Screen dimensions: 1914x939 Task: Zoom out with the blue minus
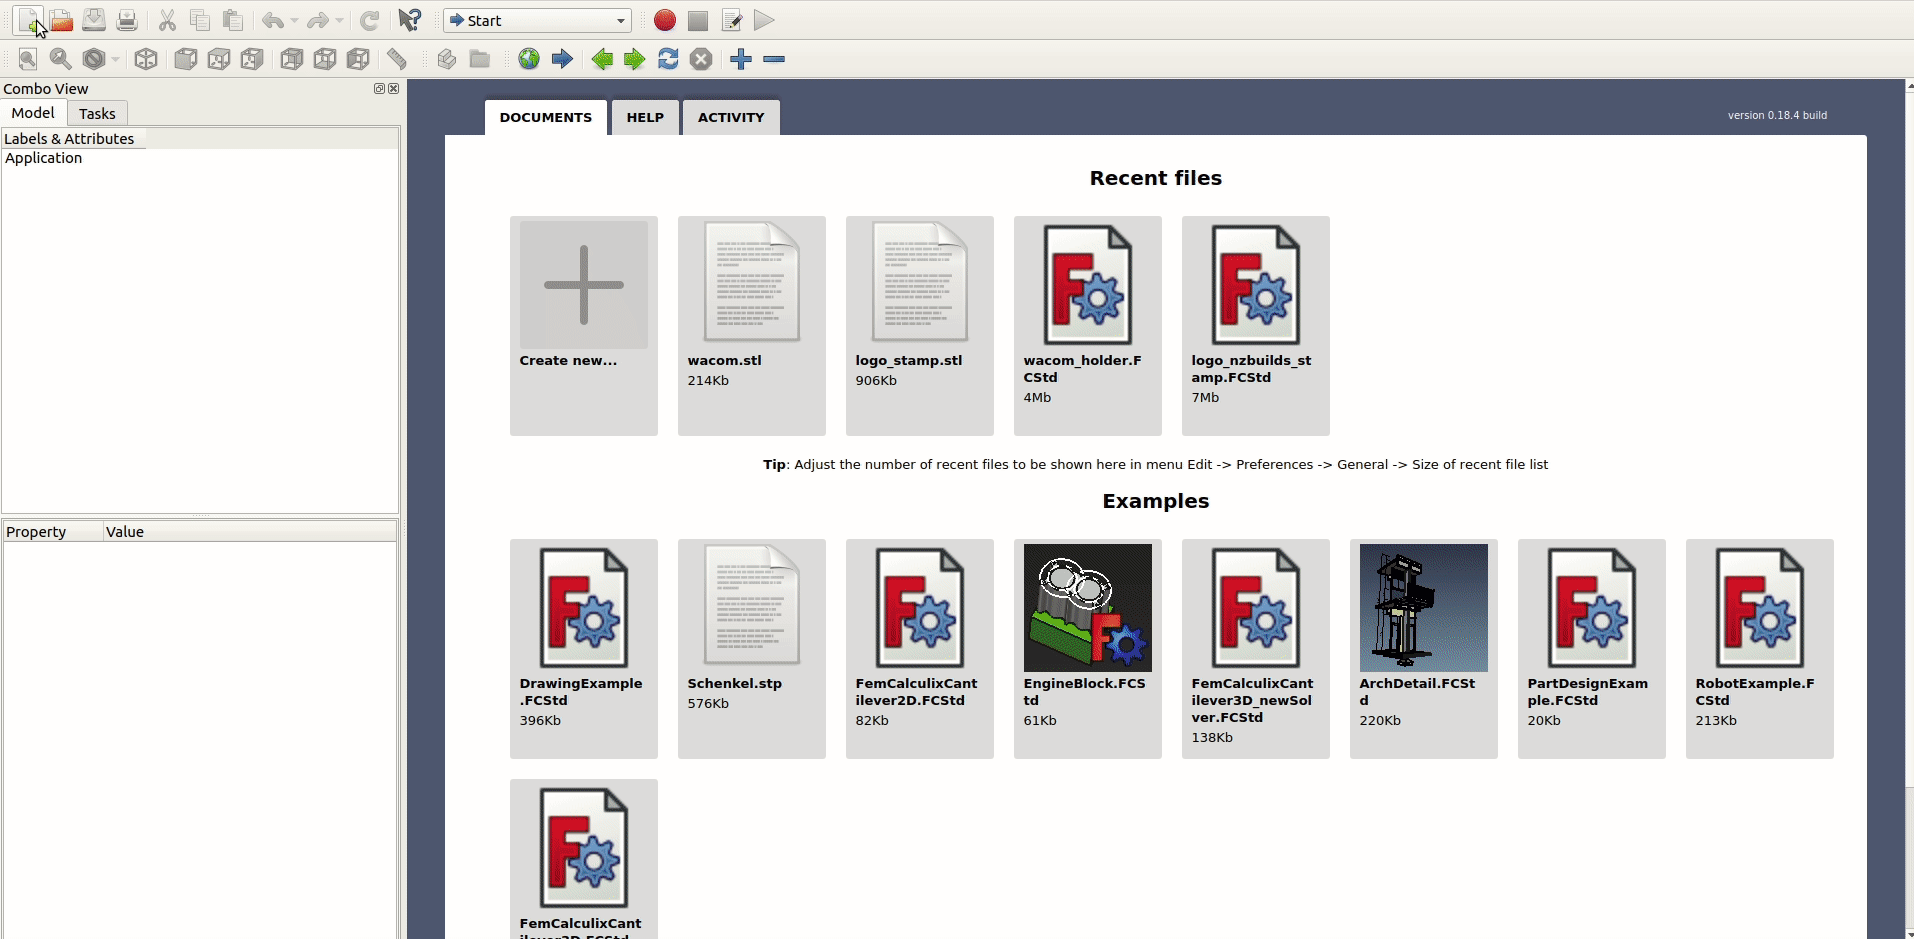point(774,59)
